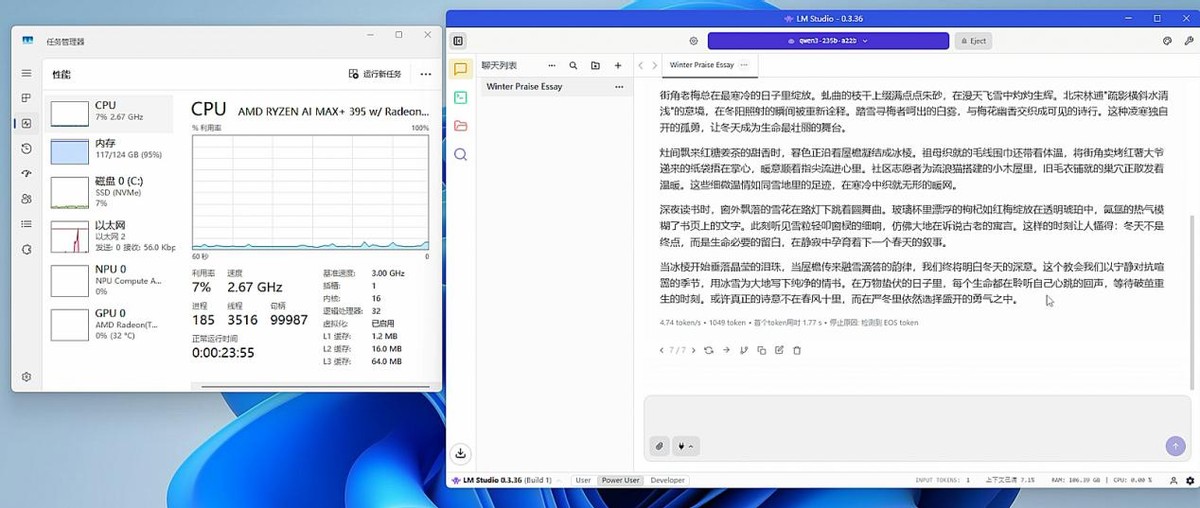Switch to the Winter Praise Essay tab
Viewport: 1200px width, 508px height.
702,65
